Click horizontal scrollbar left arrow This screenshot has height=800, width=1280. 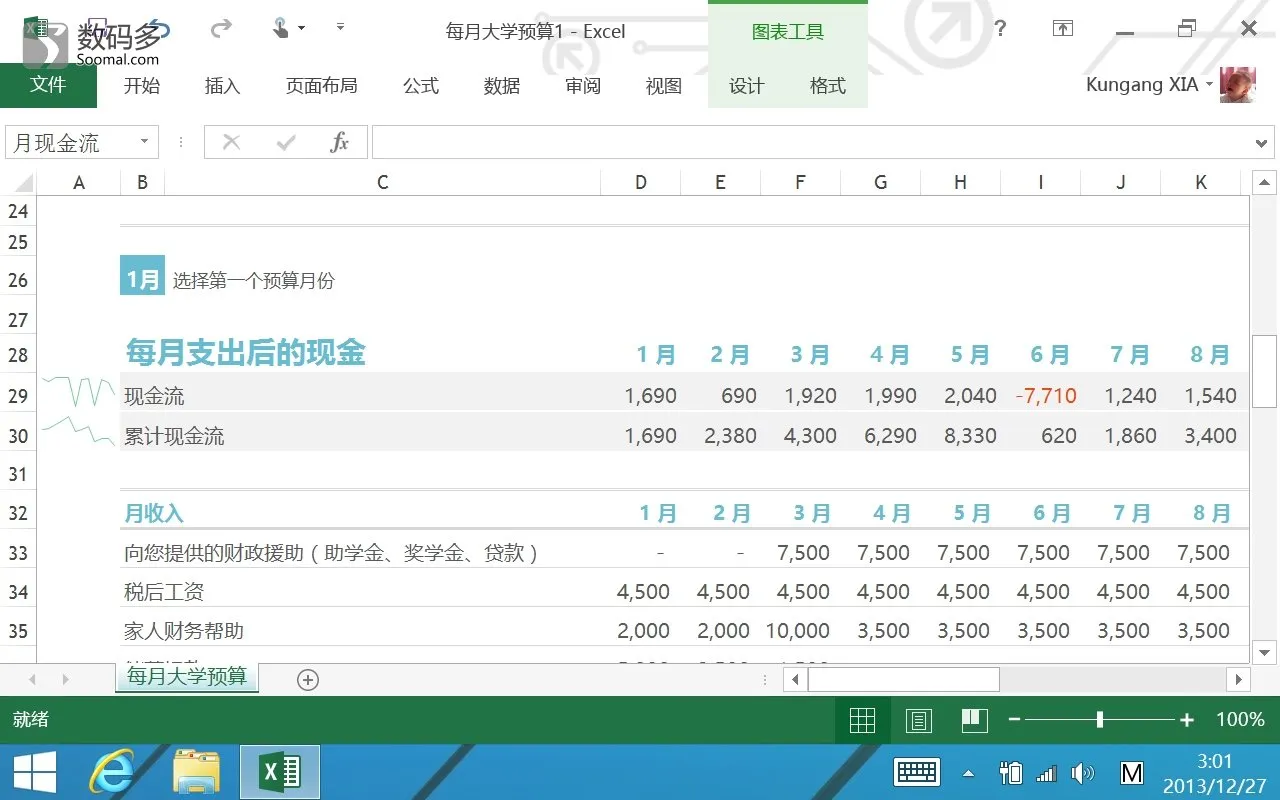(796, 680)
